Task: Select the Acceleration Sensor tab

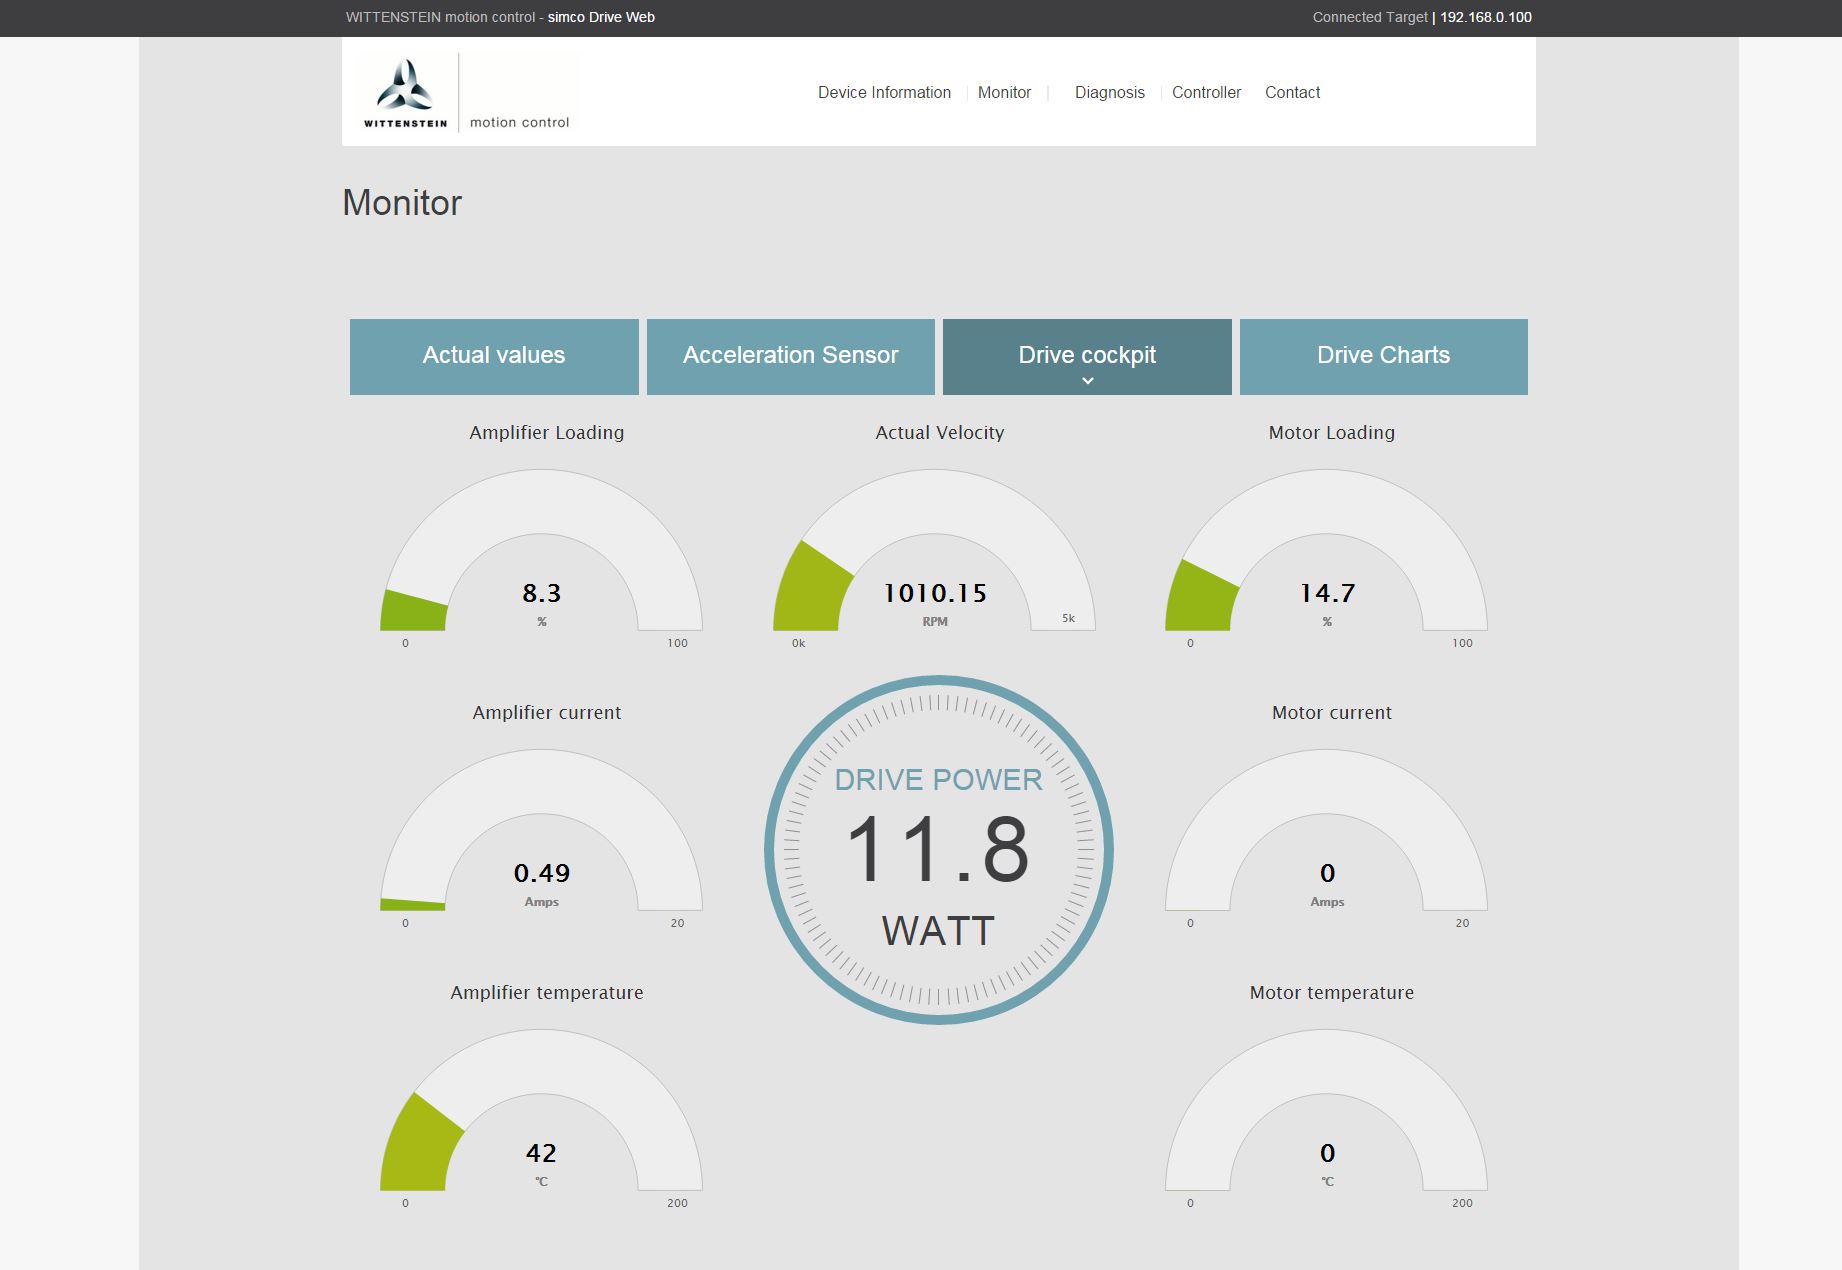Action: click(x=790, y=356)
